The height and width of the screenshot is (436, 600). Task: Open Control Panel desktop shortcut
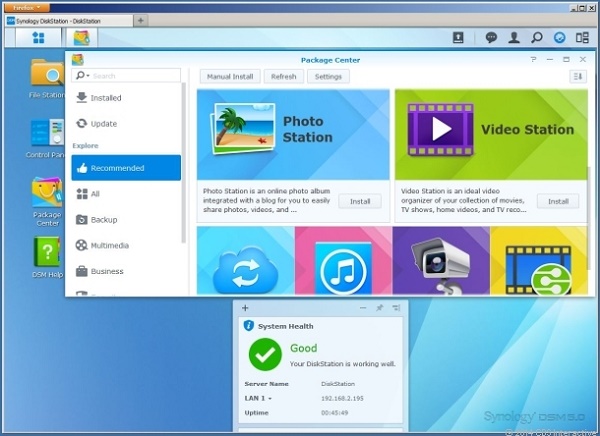tap(46, 138)
